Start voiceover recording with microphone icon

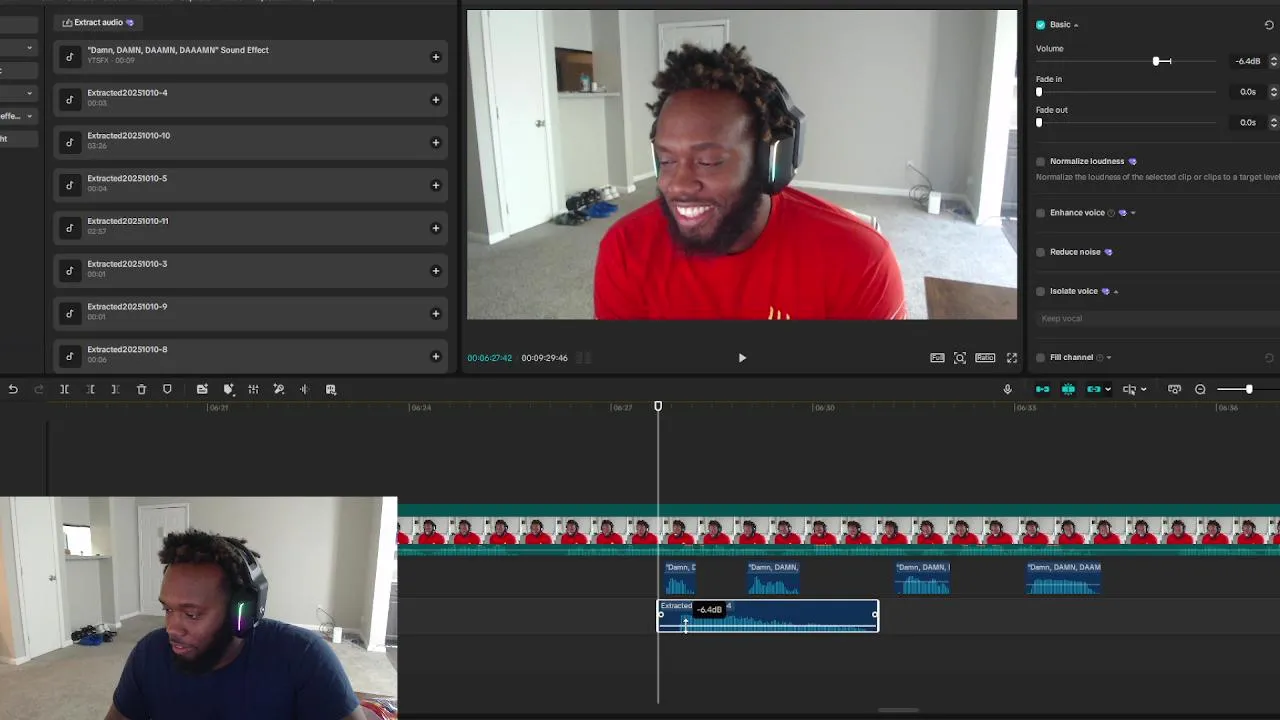point(1007,389)
